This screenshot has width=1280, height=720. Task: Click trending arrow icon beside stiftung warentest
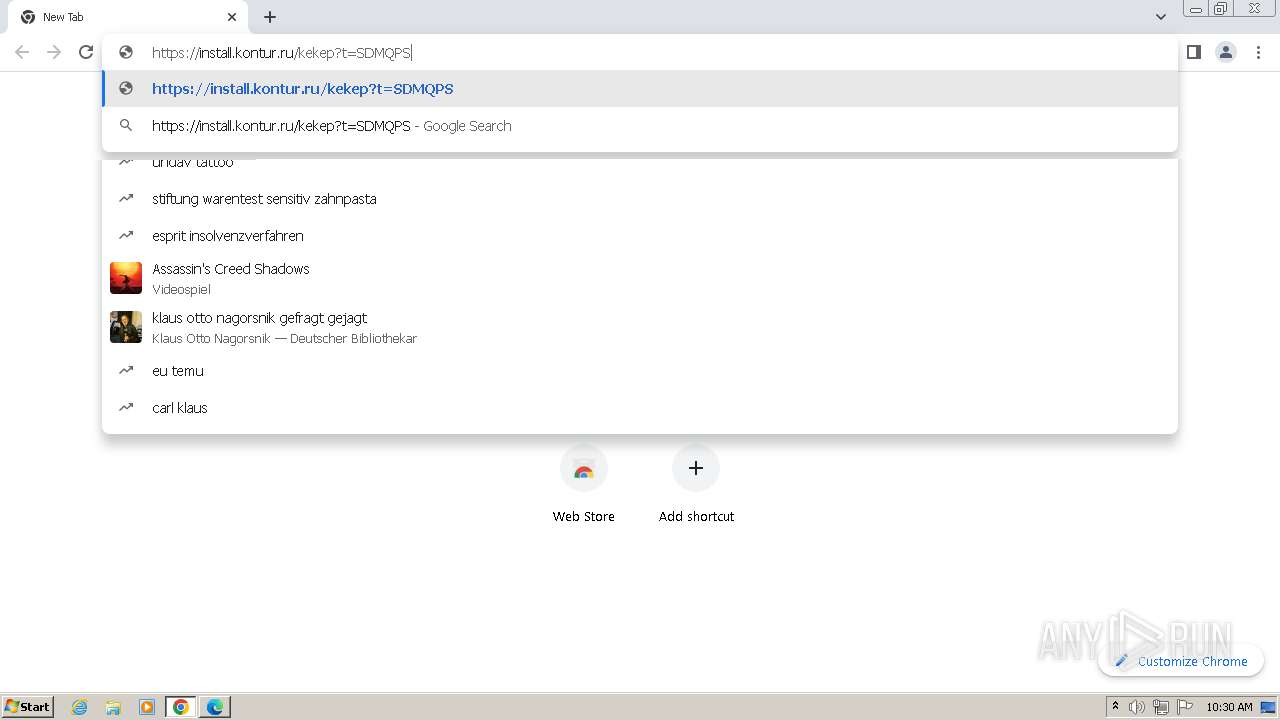tap(126, 198)
